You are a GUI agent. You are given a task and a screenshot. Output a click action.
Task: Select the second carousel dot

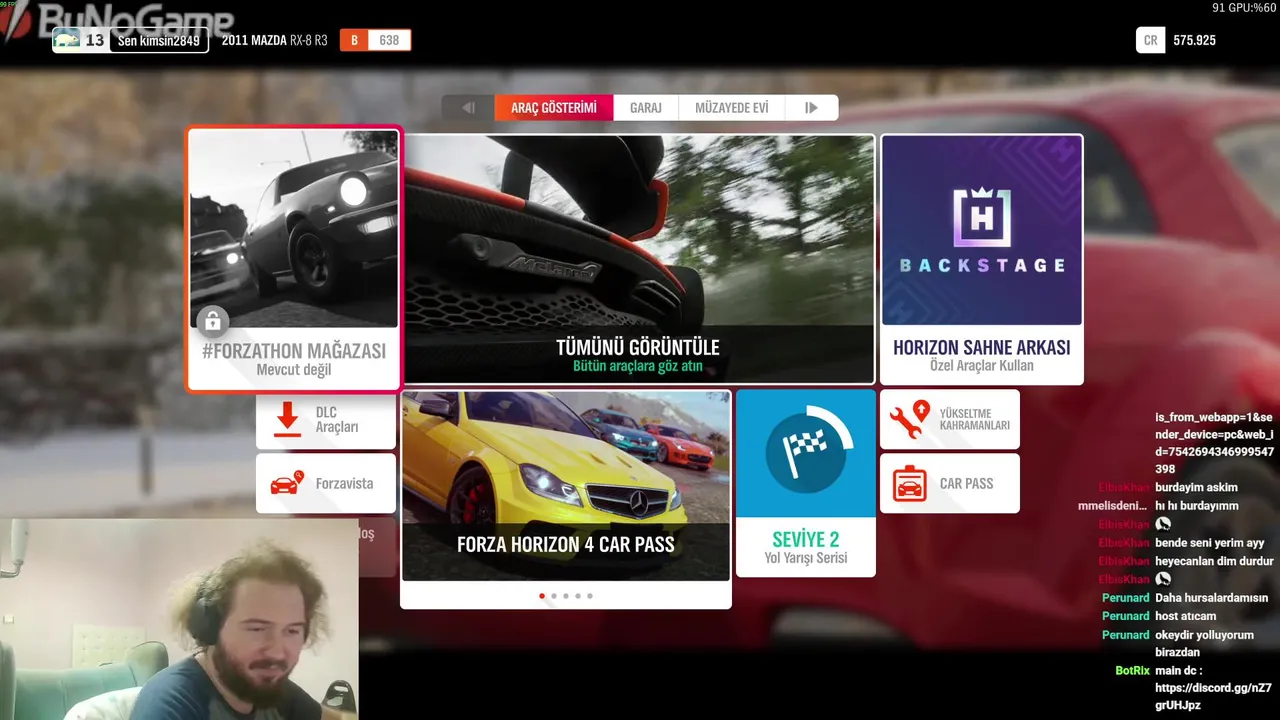click(x=554, y=596)
